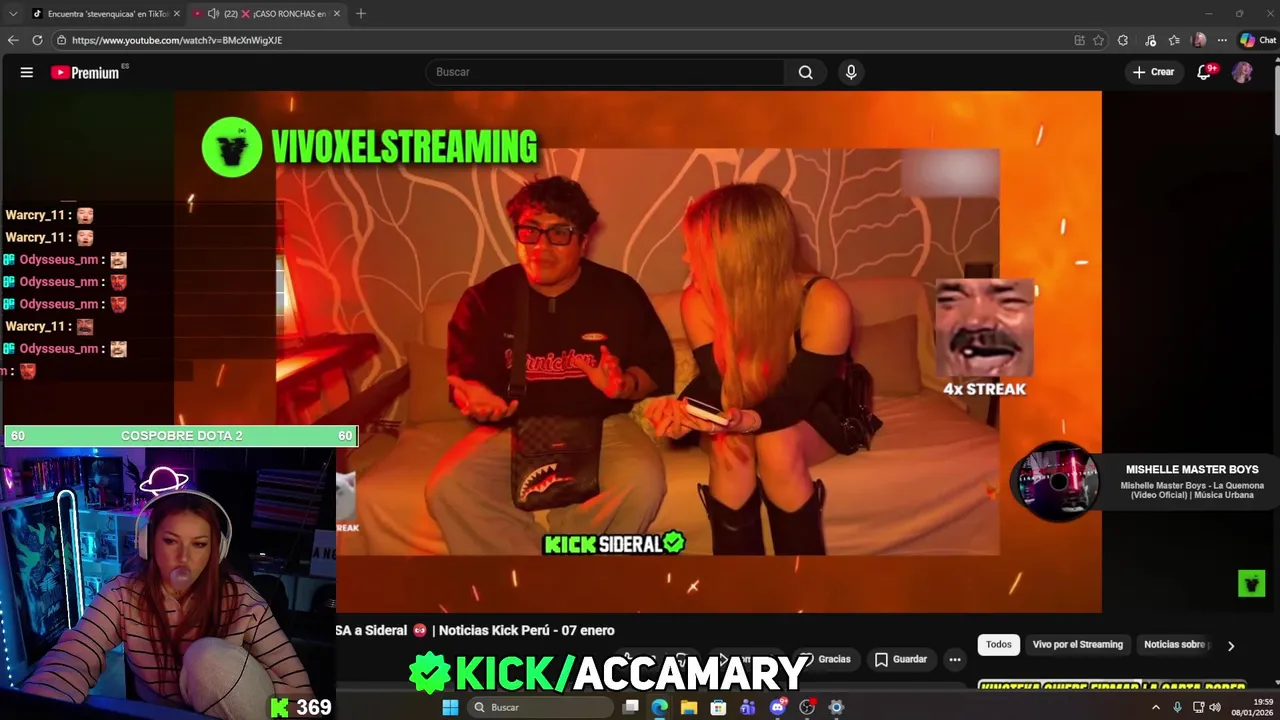
Task: Click the system tray microphone icon
Action: (1177, 707)
